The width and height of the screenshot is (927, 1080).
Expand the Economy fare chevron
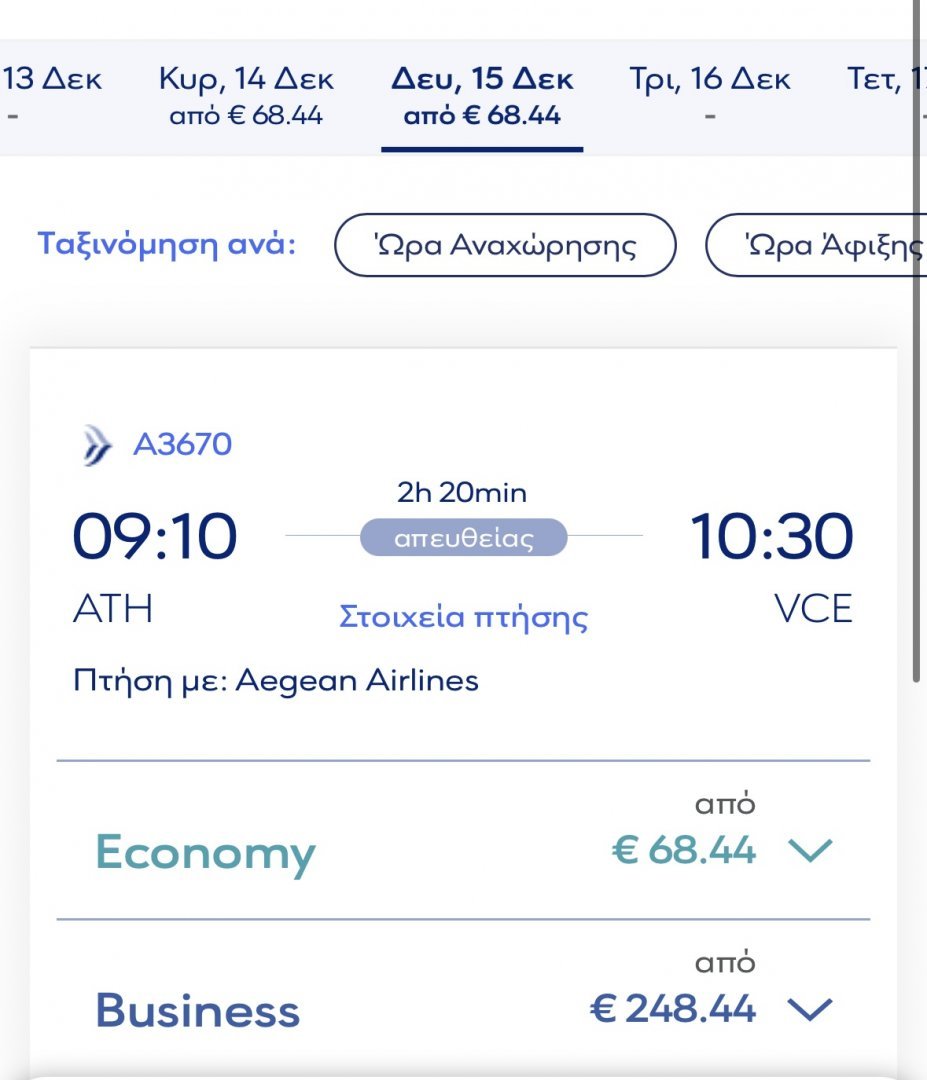click(810, 851)
